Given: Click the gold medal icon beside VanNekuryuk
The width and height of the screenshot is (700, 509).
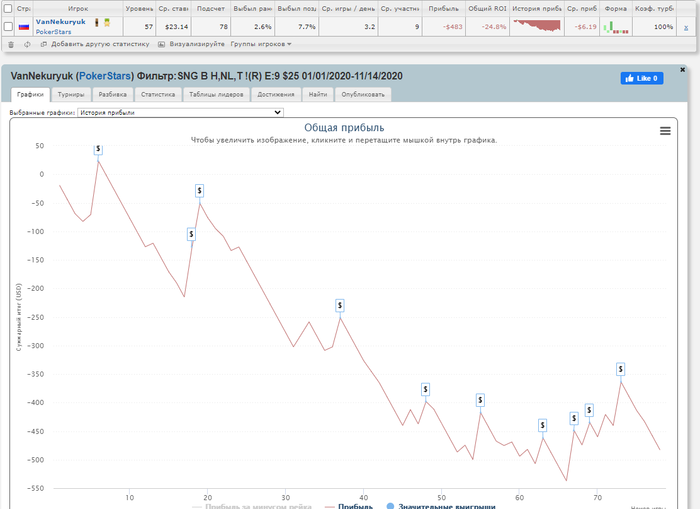Looking at the screenshot, I should (107, 22).
